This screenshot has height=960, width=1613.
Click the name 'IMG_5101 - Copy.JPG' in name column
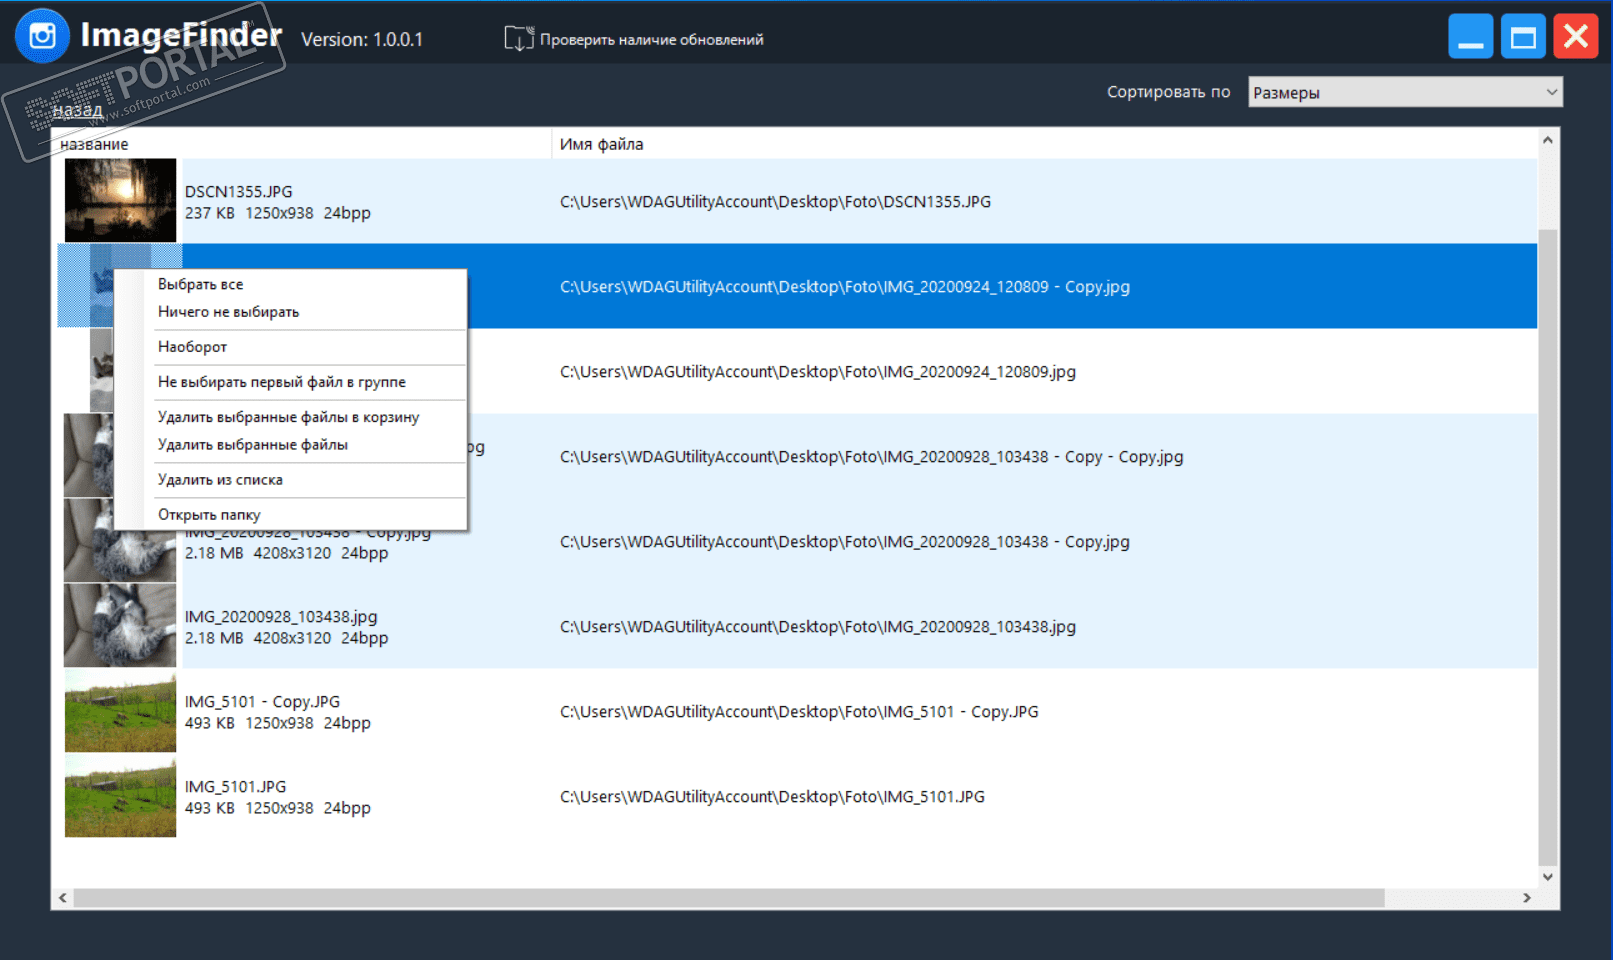262,702
